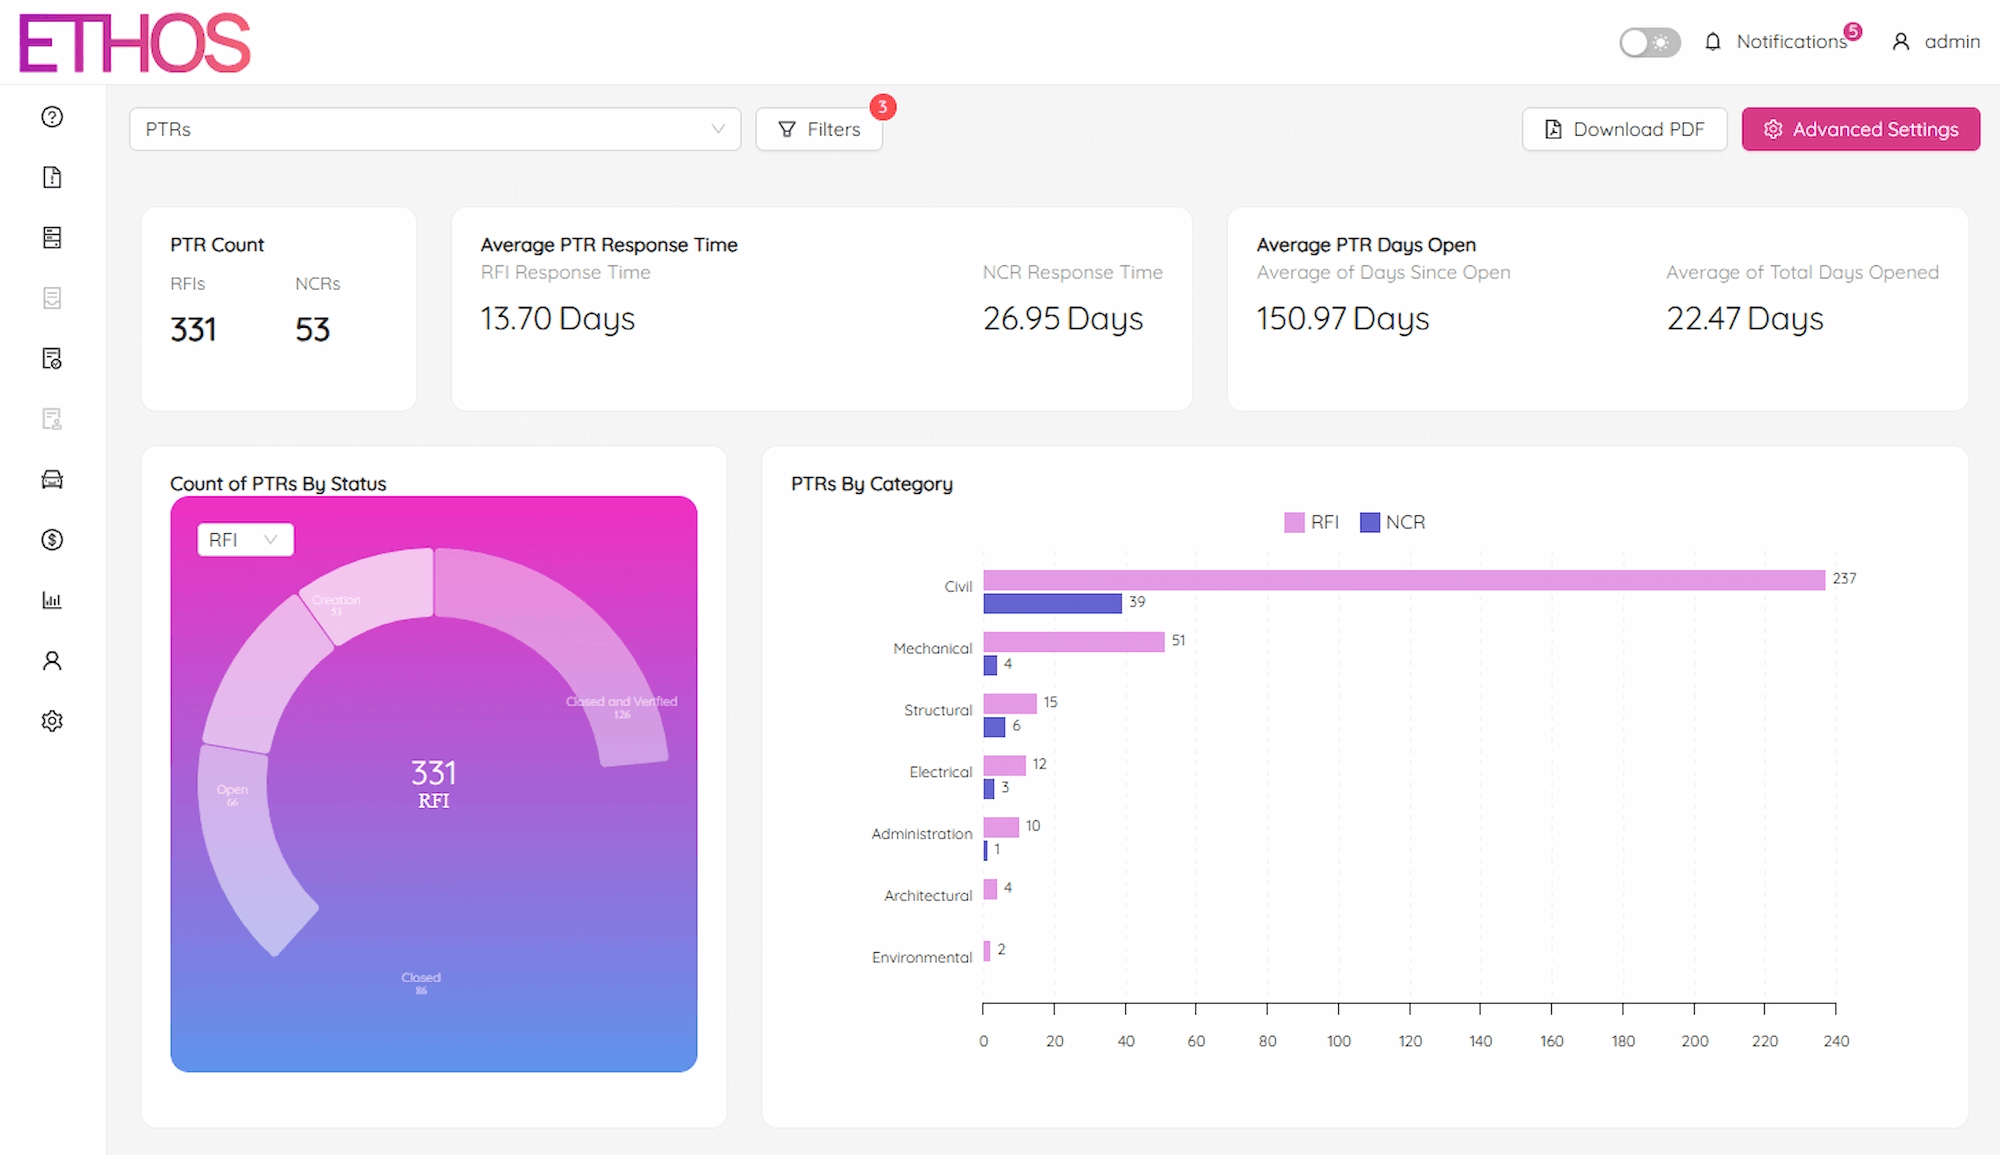Viewport: 2000px width, 1155px height.
Task: Hide the NCR series via chart legend
Action: 1392,522
